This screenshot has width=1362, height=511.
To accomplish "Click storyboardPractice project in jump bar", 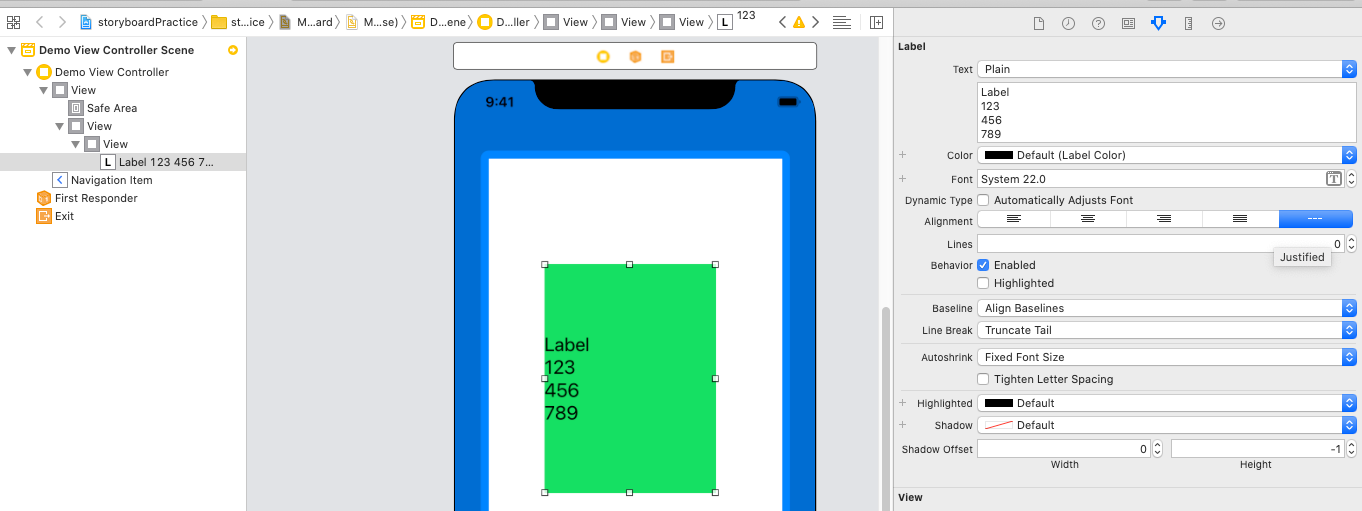I will click(139, 22).
